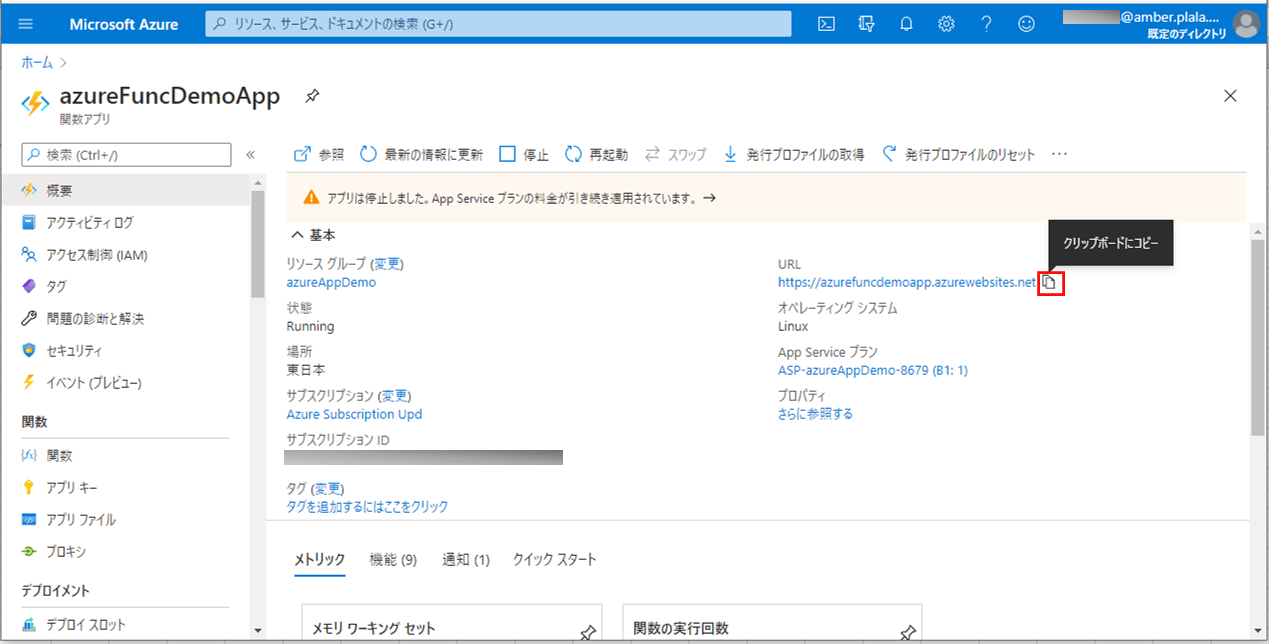Open the notifications bell
The image size is (1269, 644).
click(906, 23)
